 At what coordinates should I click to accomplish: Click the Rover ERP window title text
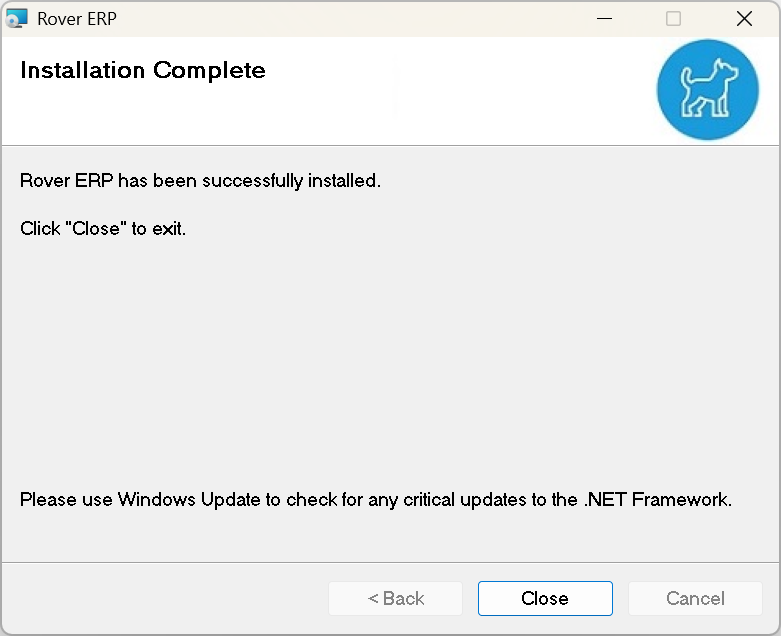point(76,18)
